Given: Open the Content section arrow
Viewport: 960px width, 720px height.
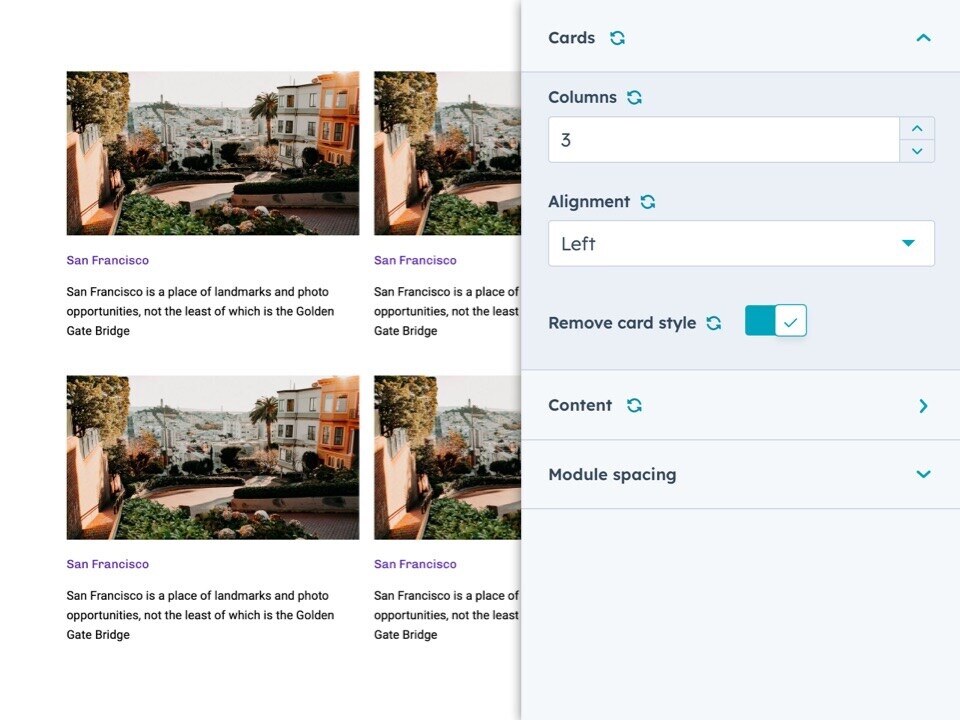Looking at the screenshot, I should pos(923,406).
